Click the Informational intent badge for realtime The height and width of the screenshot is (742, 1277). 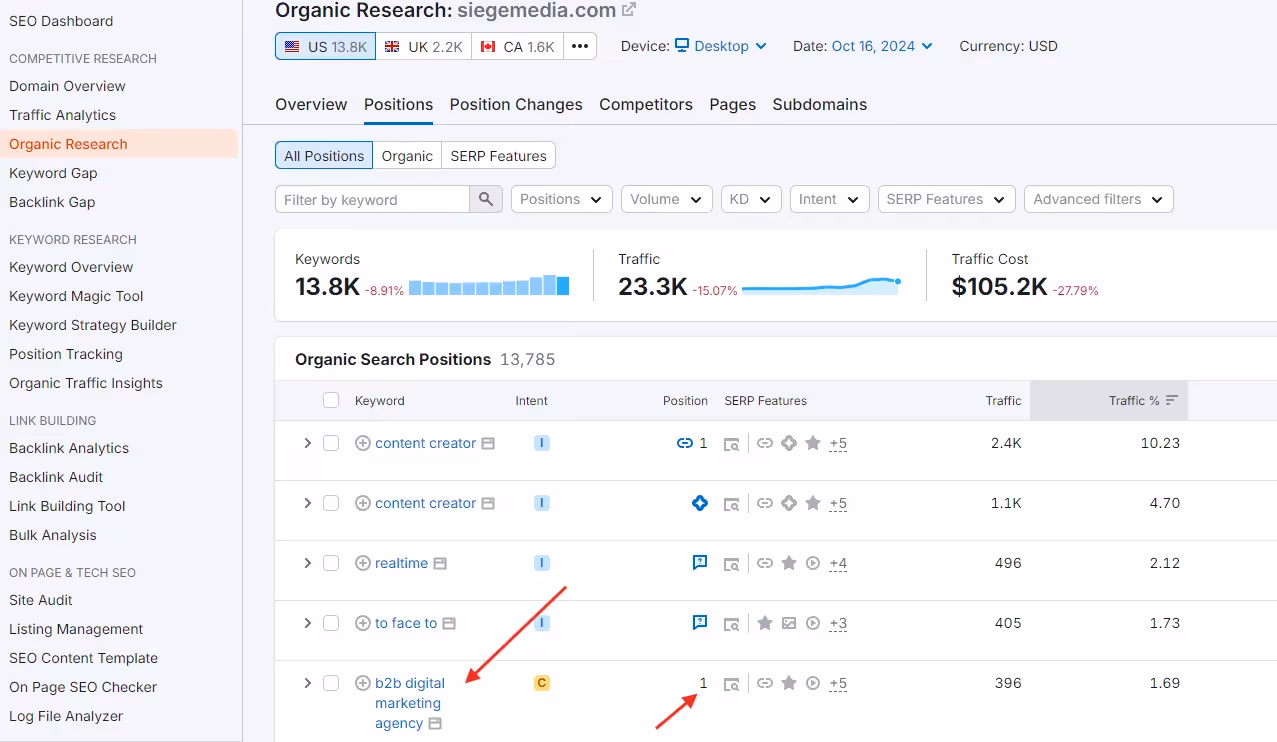(542, 563)
